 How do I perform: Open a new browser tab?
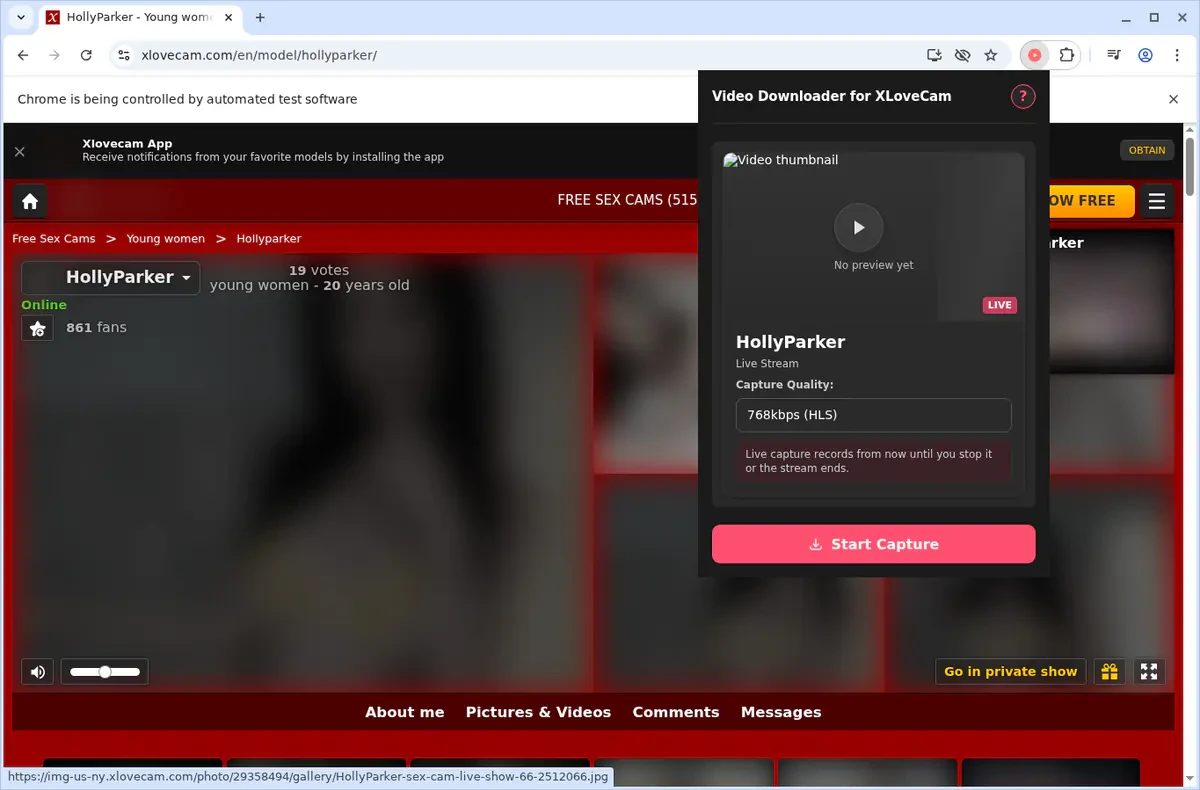(260, 17)
